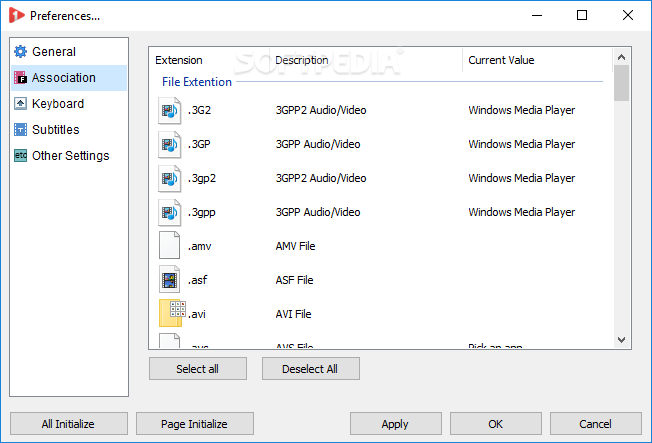Image resolution: width=652 pixels, height=443 pixels.
Task: Select the .amv extension text
Action: pyautogui.click(x=200, y=246)
